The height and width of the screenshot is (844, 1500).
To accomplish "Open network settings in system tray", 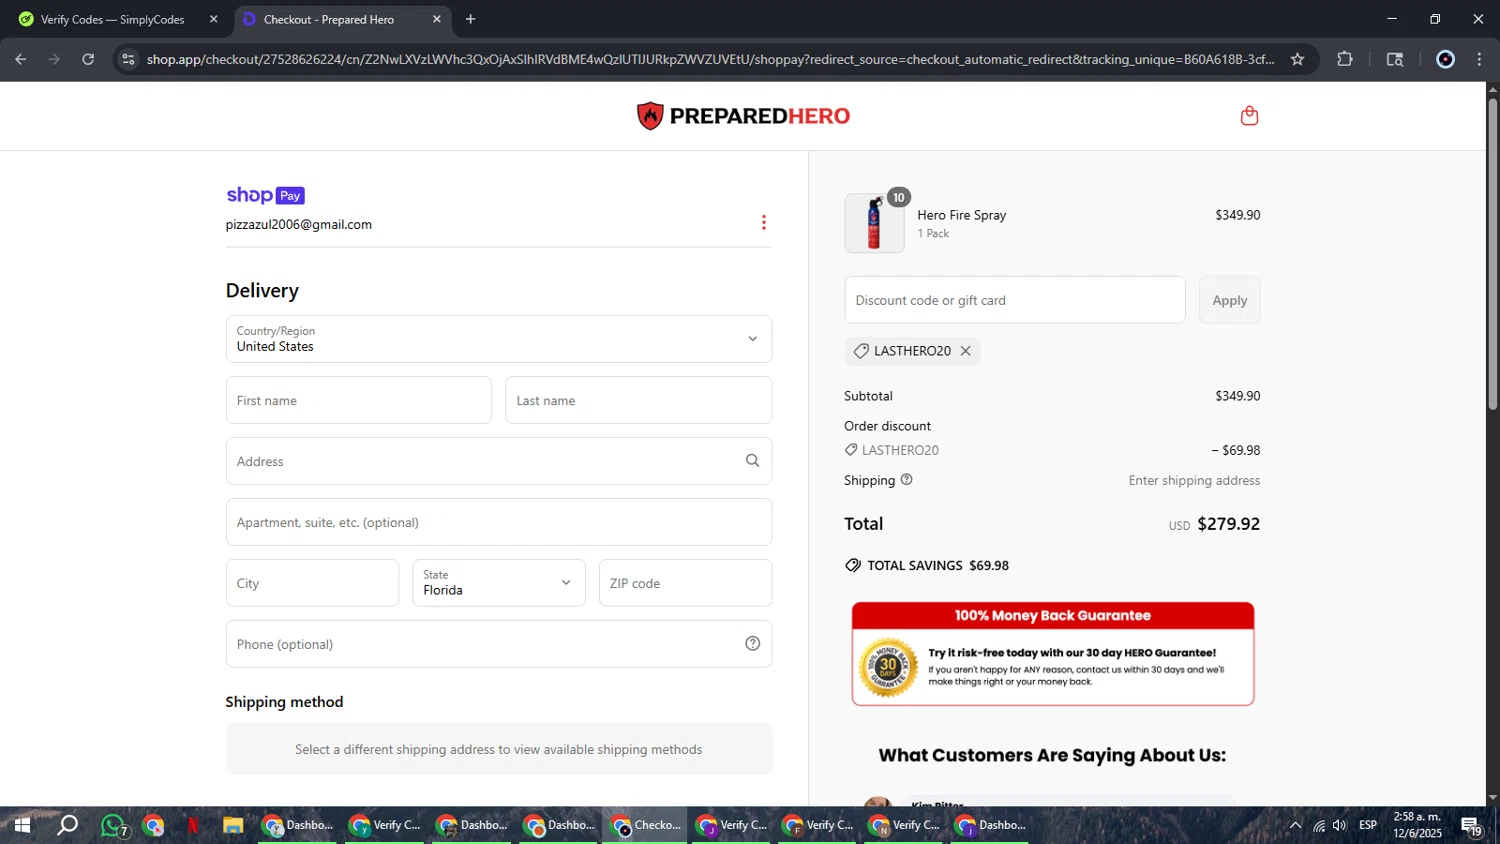I will click(x=1319, y=825).
